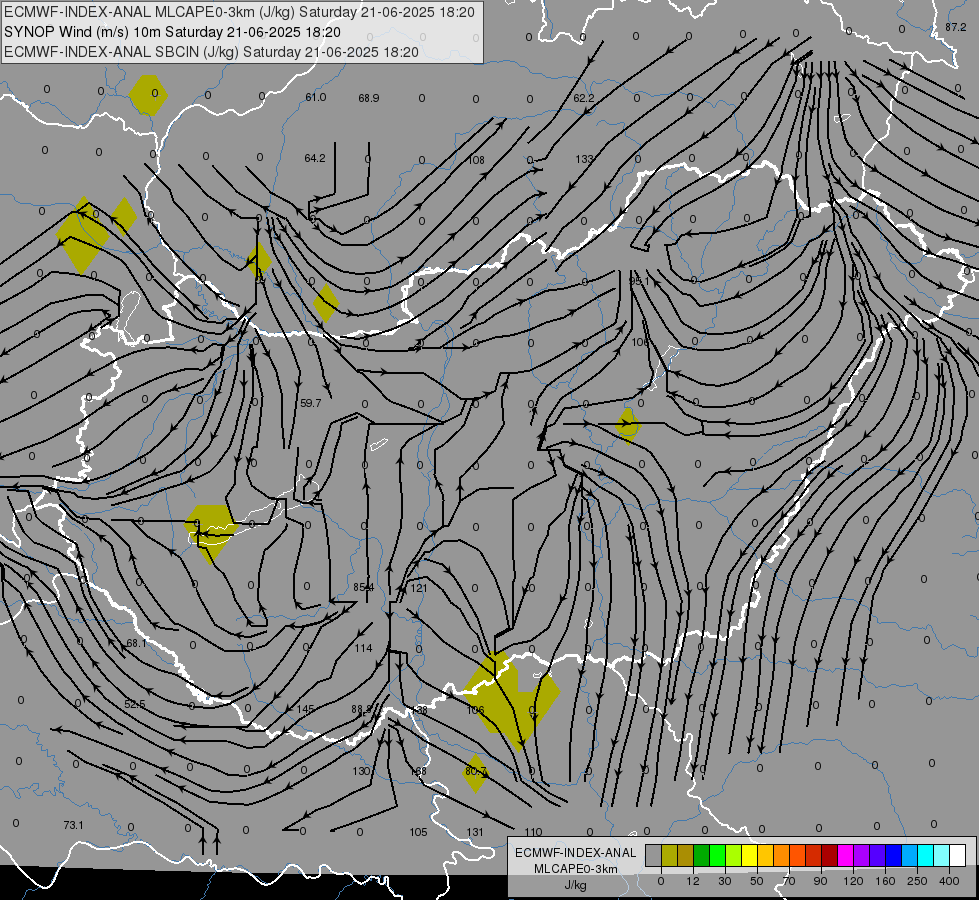Click the '105' value on the map
The width and height of the screenshot is (979, 900).
tap(418, 833)
